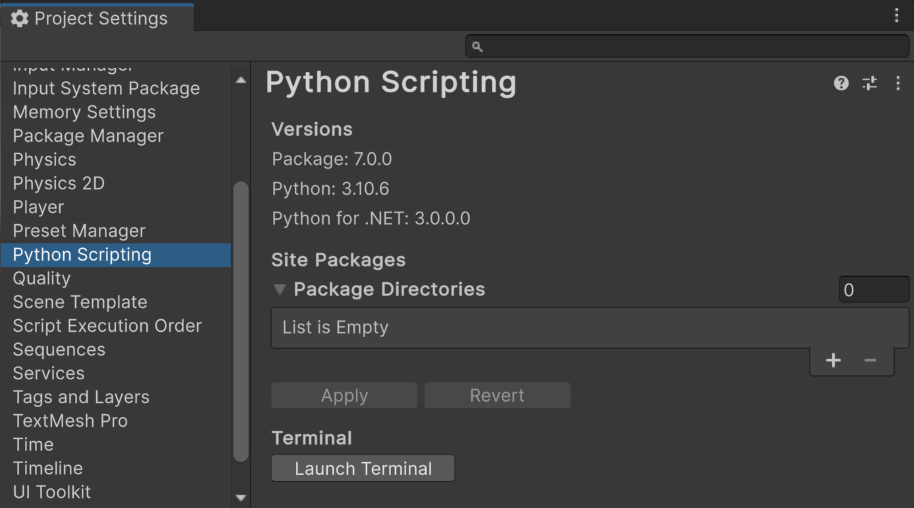The height and width of the screenshot is (508, 914).
Task: Open TextMesh Pro settings
Action: 115,421
